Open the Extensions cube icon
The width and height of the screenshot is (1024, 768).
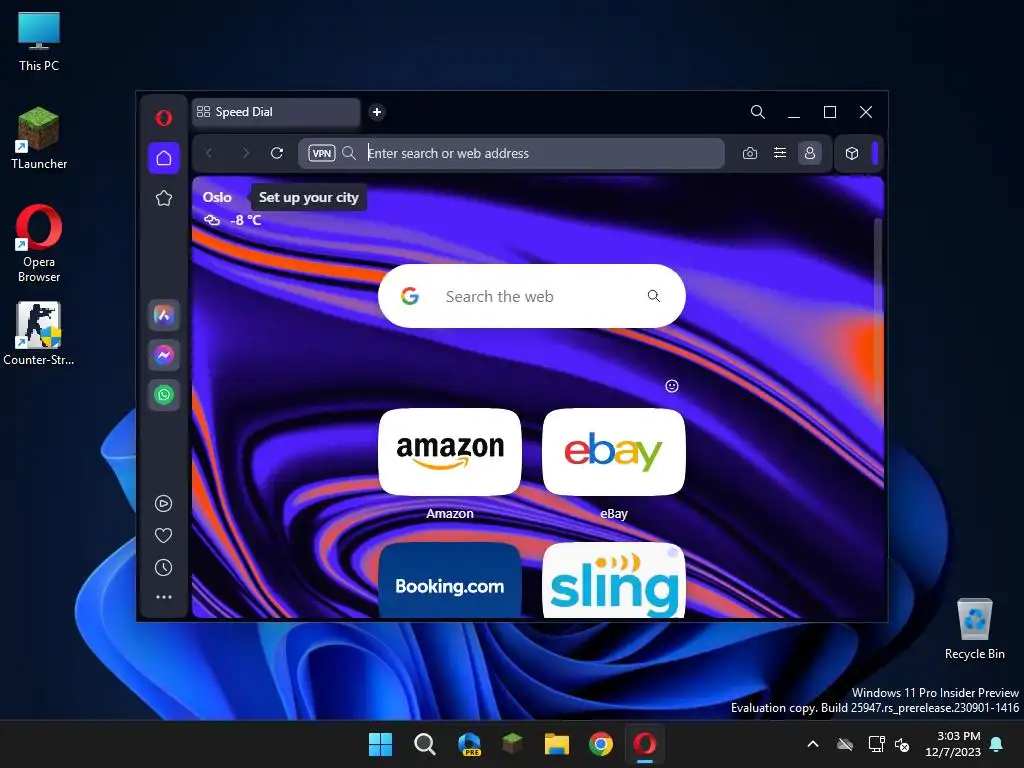[852, 153]
